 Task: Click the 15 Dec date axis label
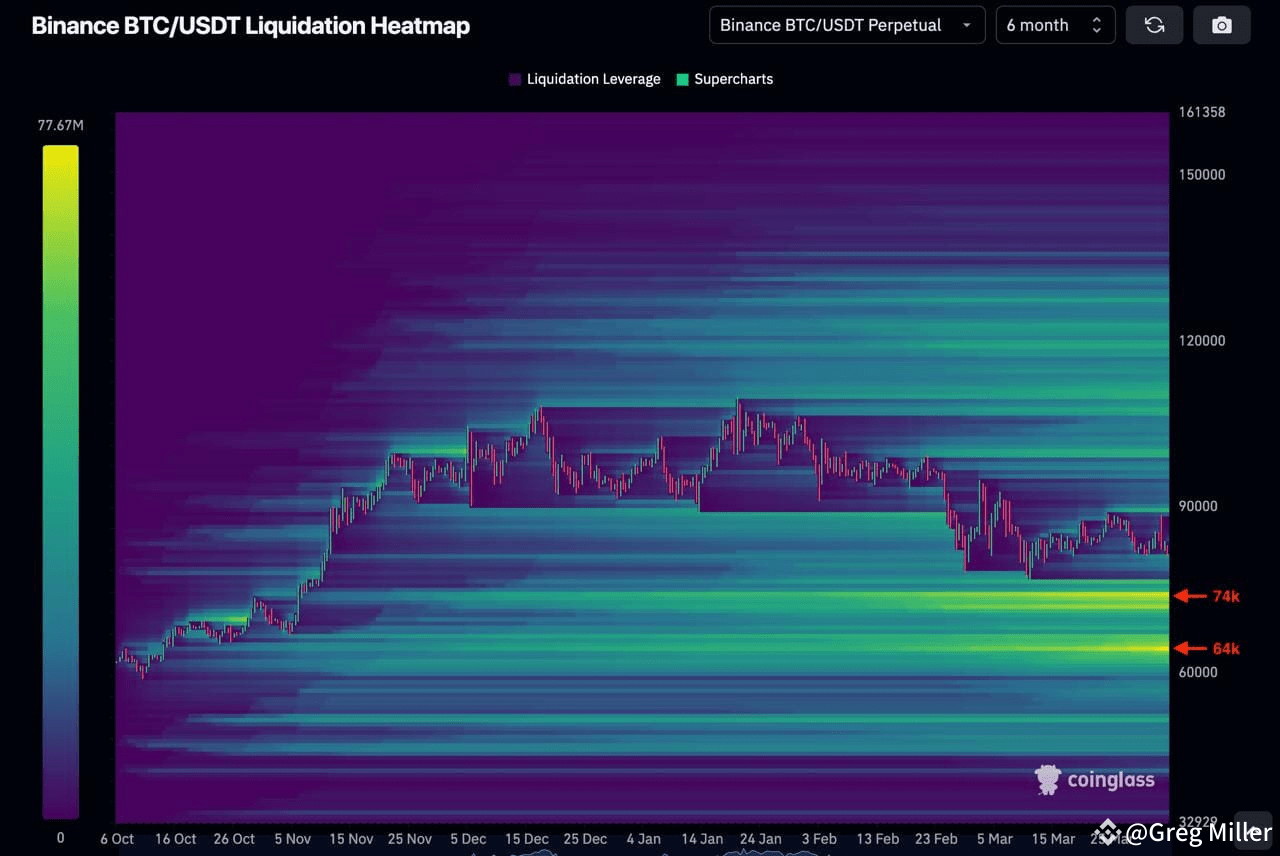(x=527, y=839)
